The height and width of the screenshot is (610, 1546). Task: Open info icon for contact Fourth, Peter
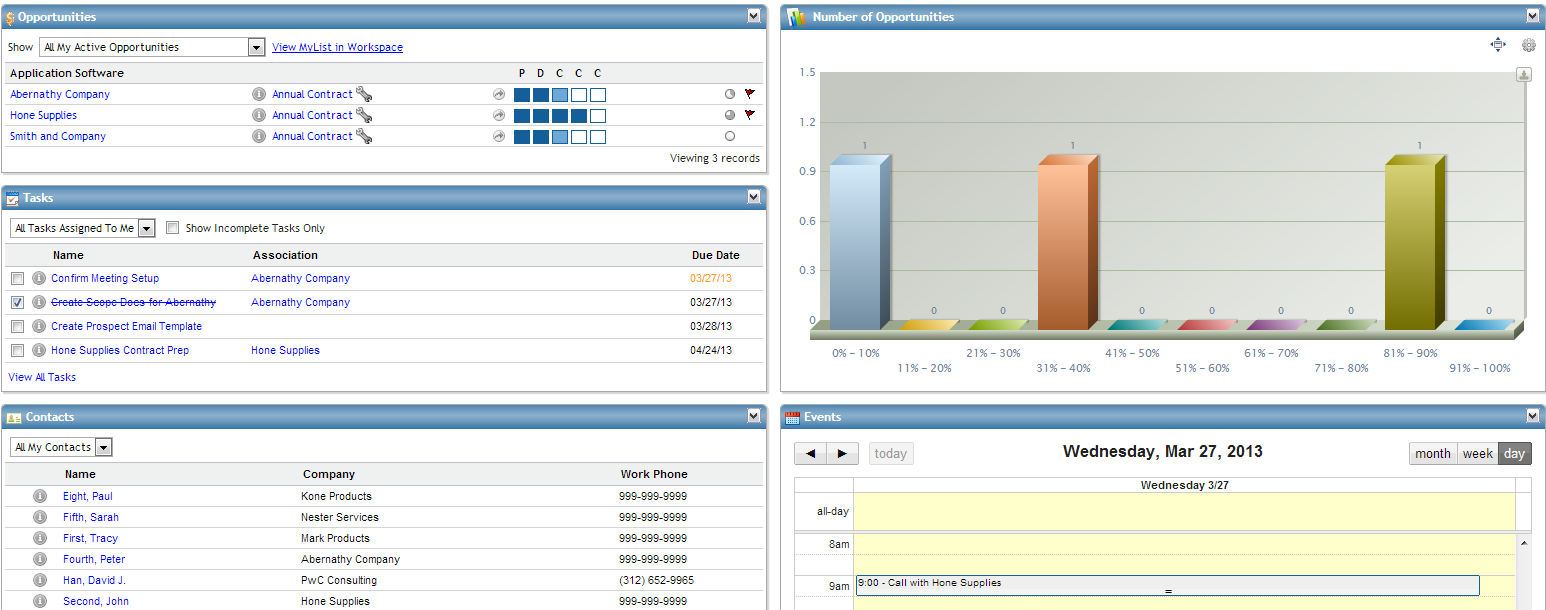40,559
